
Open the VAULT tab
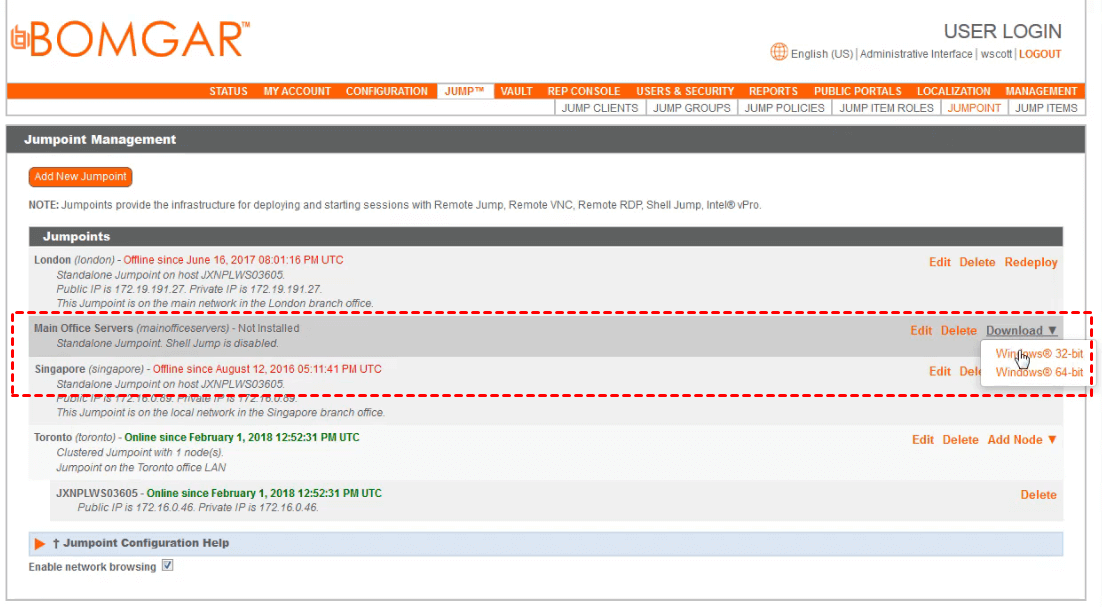pyautogui.click(x=517, y=91)
